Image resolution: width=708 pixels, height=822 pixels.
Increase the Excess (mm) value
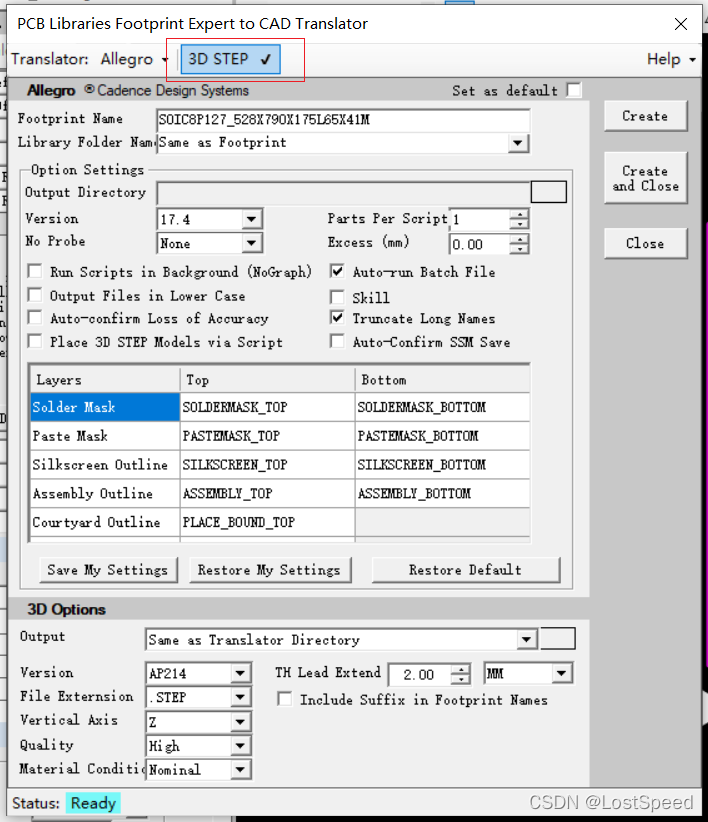(x=519, y=239)
